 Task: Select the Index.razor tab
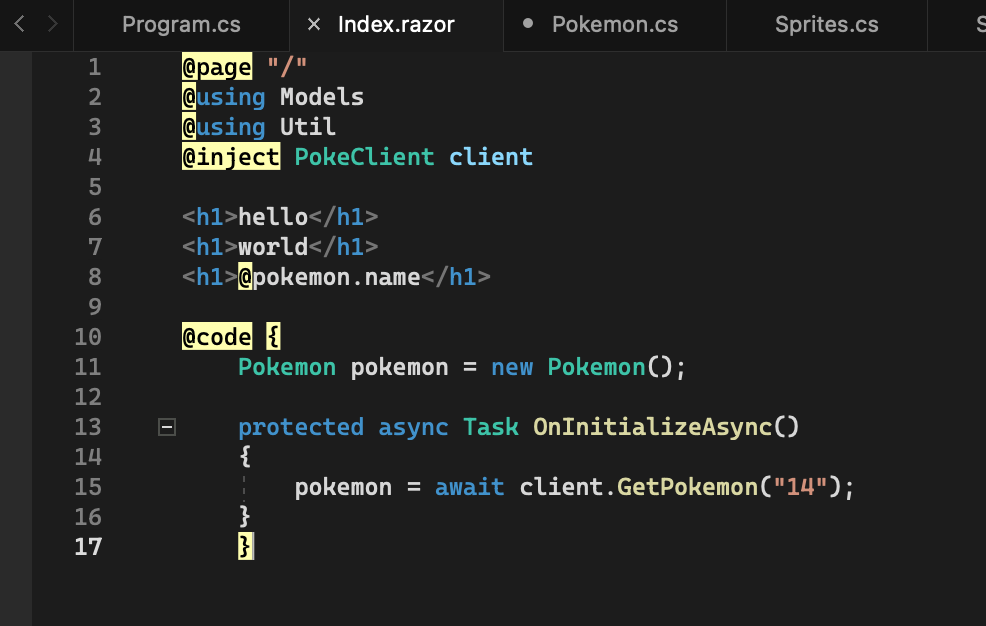(396, 25)
